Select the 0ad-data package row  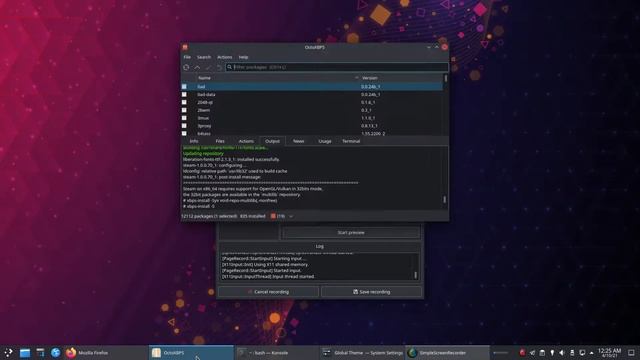coord(312,94)
